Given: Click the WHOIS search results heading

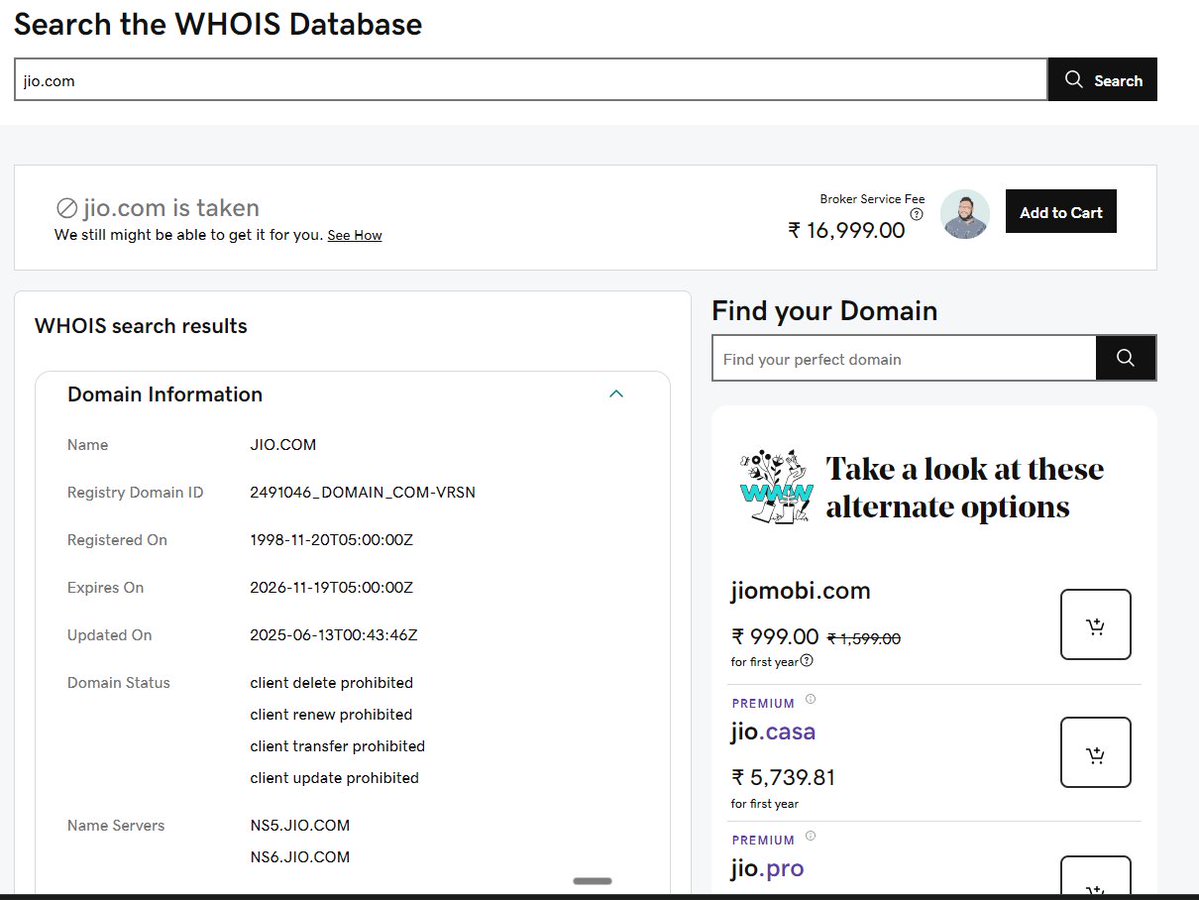Looking at the screenshot, I should coord(141,326).
